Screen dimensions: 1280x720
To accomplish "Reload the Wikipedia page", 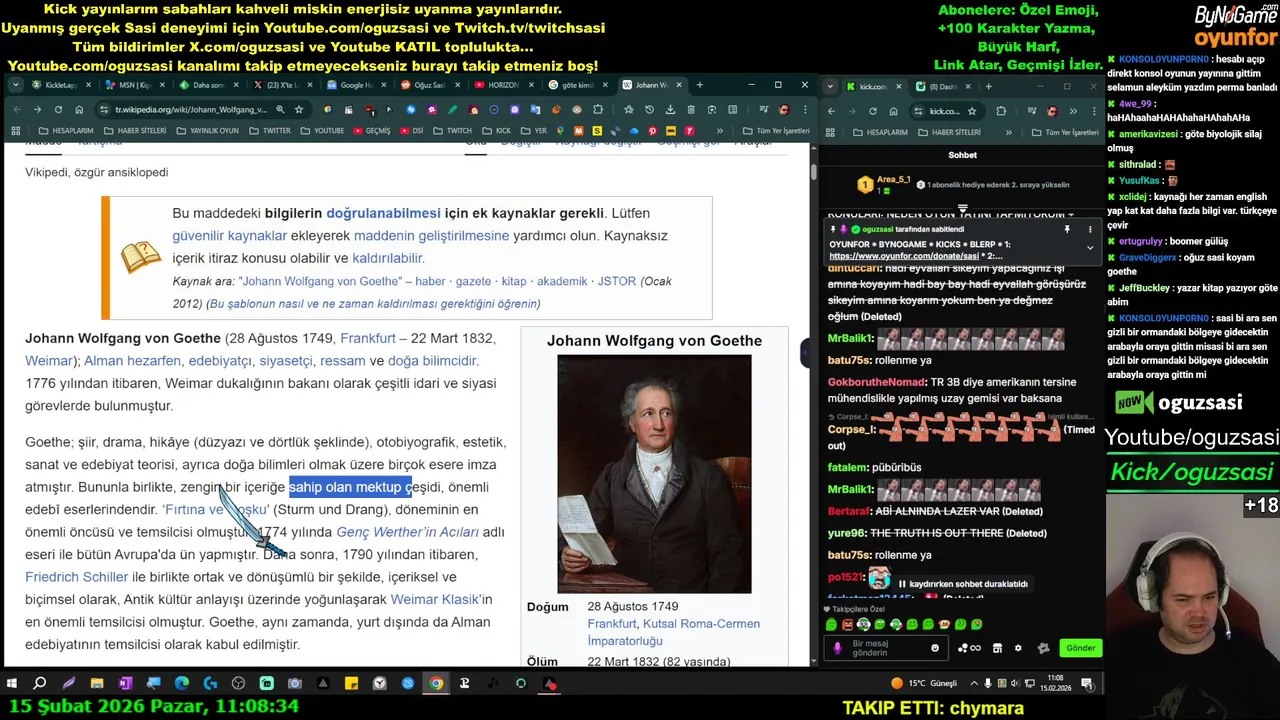I will click(x=58, y=109).
